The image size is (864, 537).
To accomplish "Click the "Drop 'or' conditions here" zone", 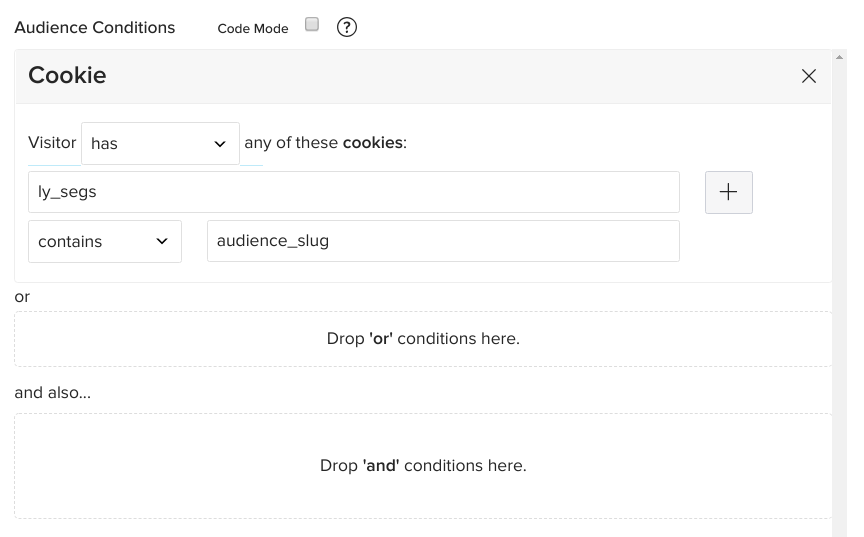I will (423, 339).
